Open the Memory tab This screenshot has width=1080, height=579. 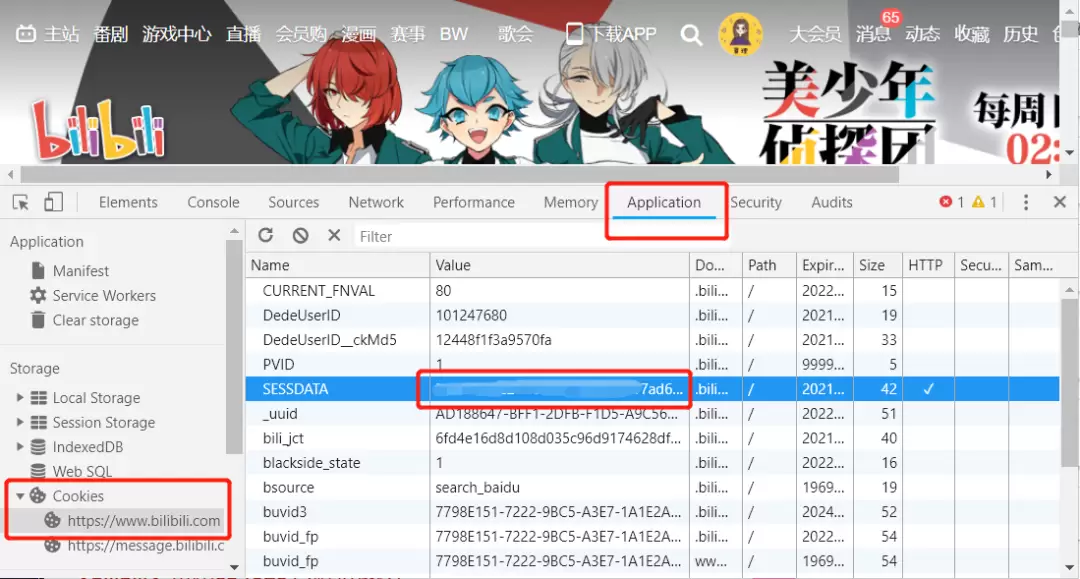tap(571, 202)
